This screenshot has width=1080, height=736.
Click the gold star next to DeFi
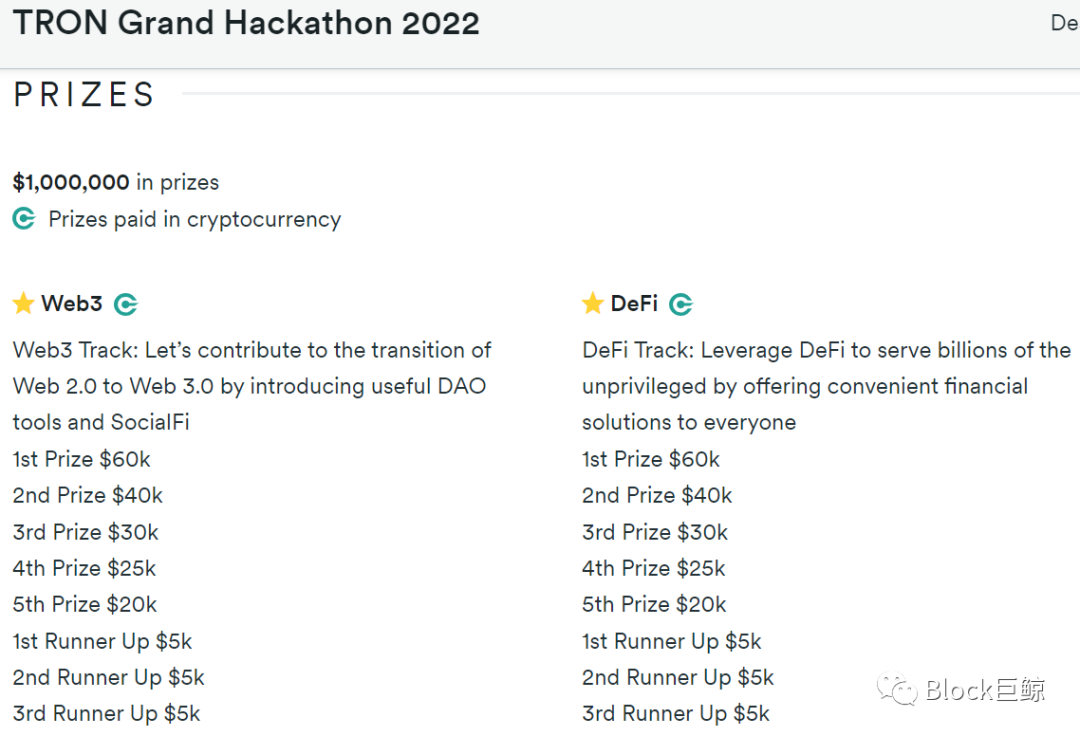593,303
